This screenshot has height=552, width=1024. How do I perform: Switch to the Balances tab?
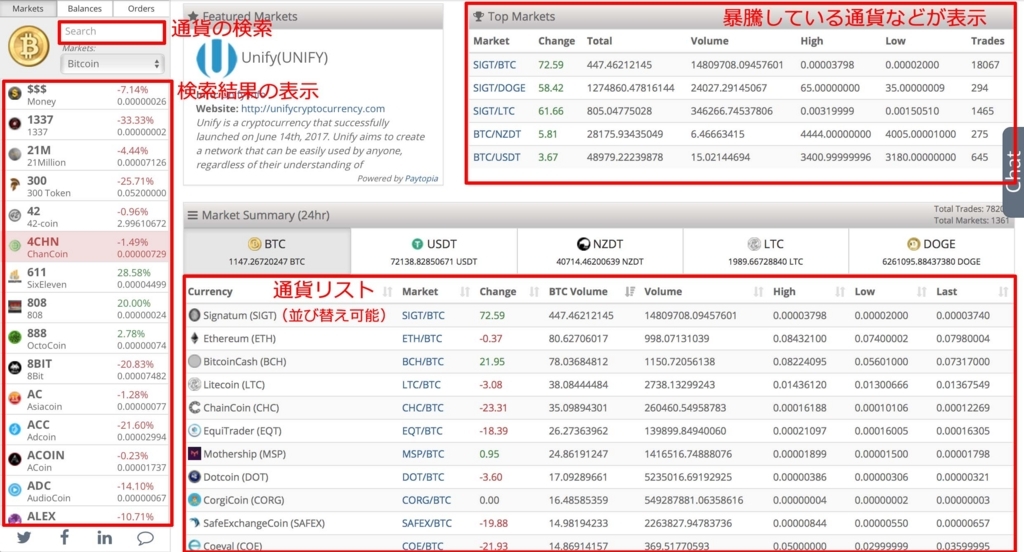pos(85,8)
